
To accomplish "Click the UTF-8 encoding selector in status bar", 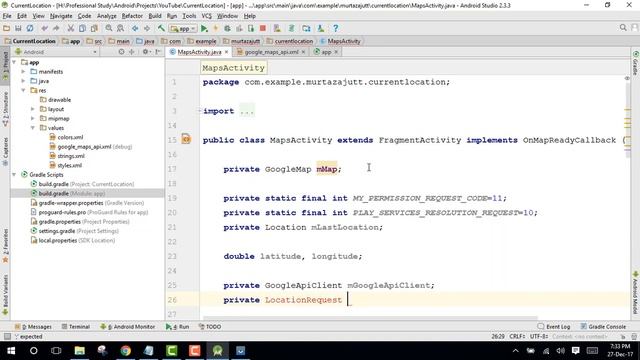I will point(539,336).
